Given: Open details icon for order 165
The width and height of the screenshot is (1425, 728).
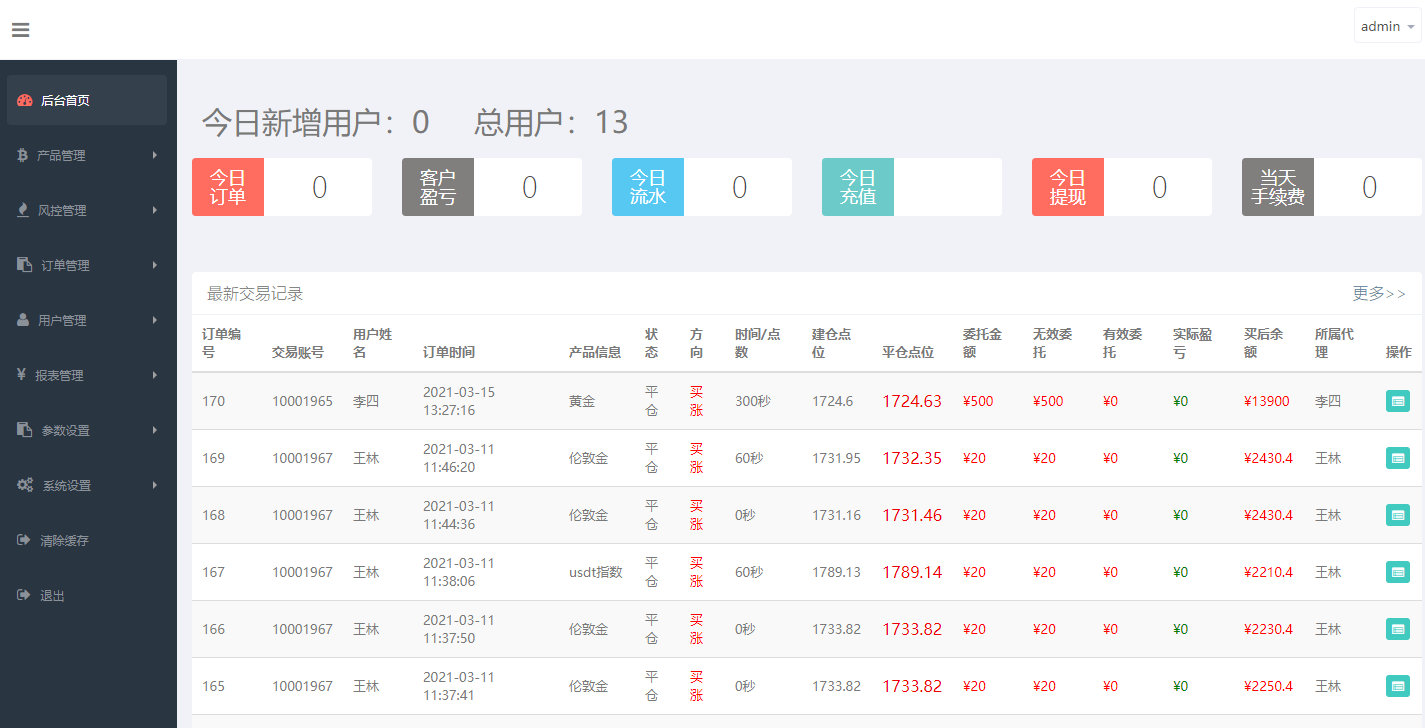Looking at the screenshot, I should click(x=1398, y=686).
